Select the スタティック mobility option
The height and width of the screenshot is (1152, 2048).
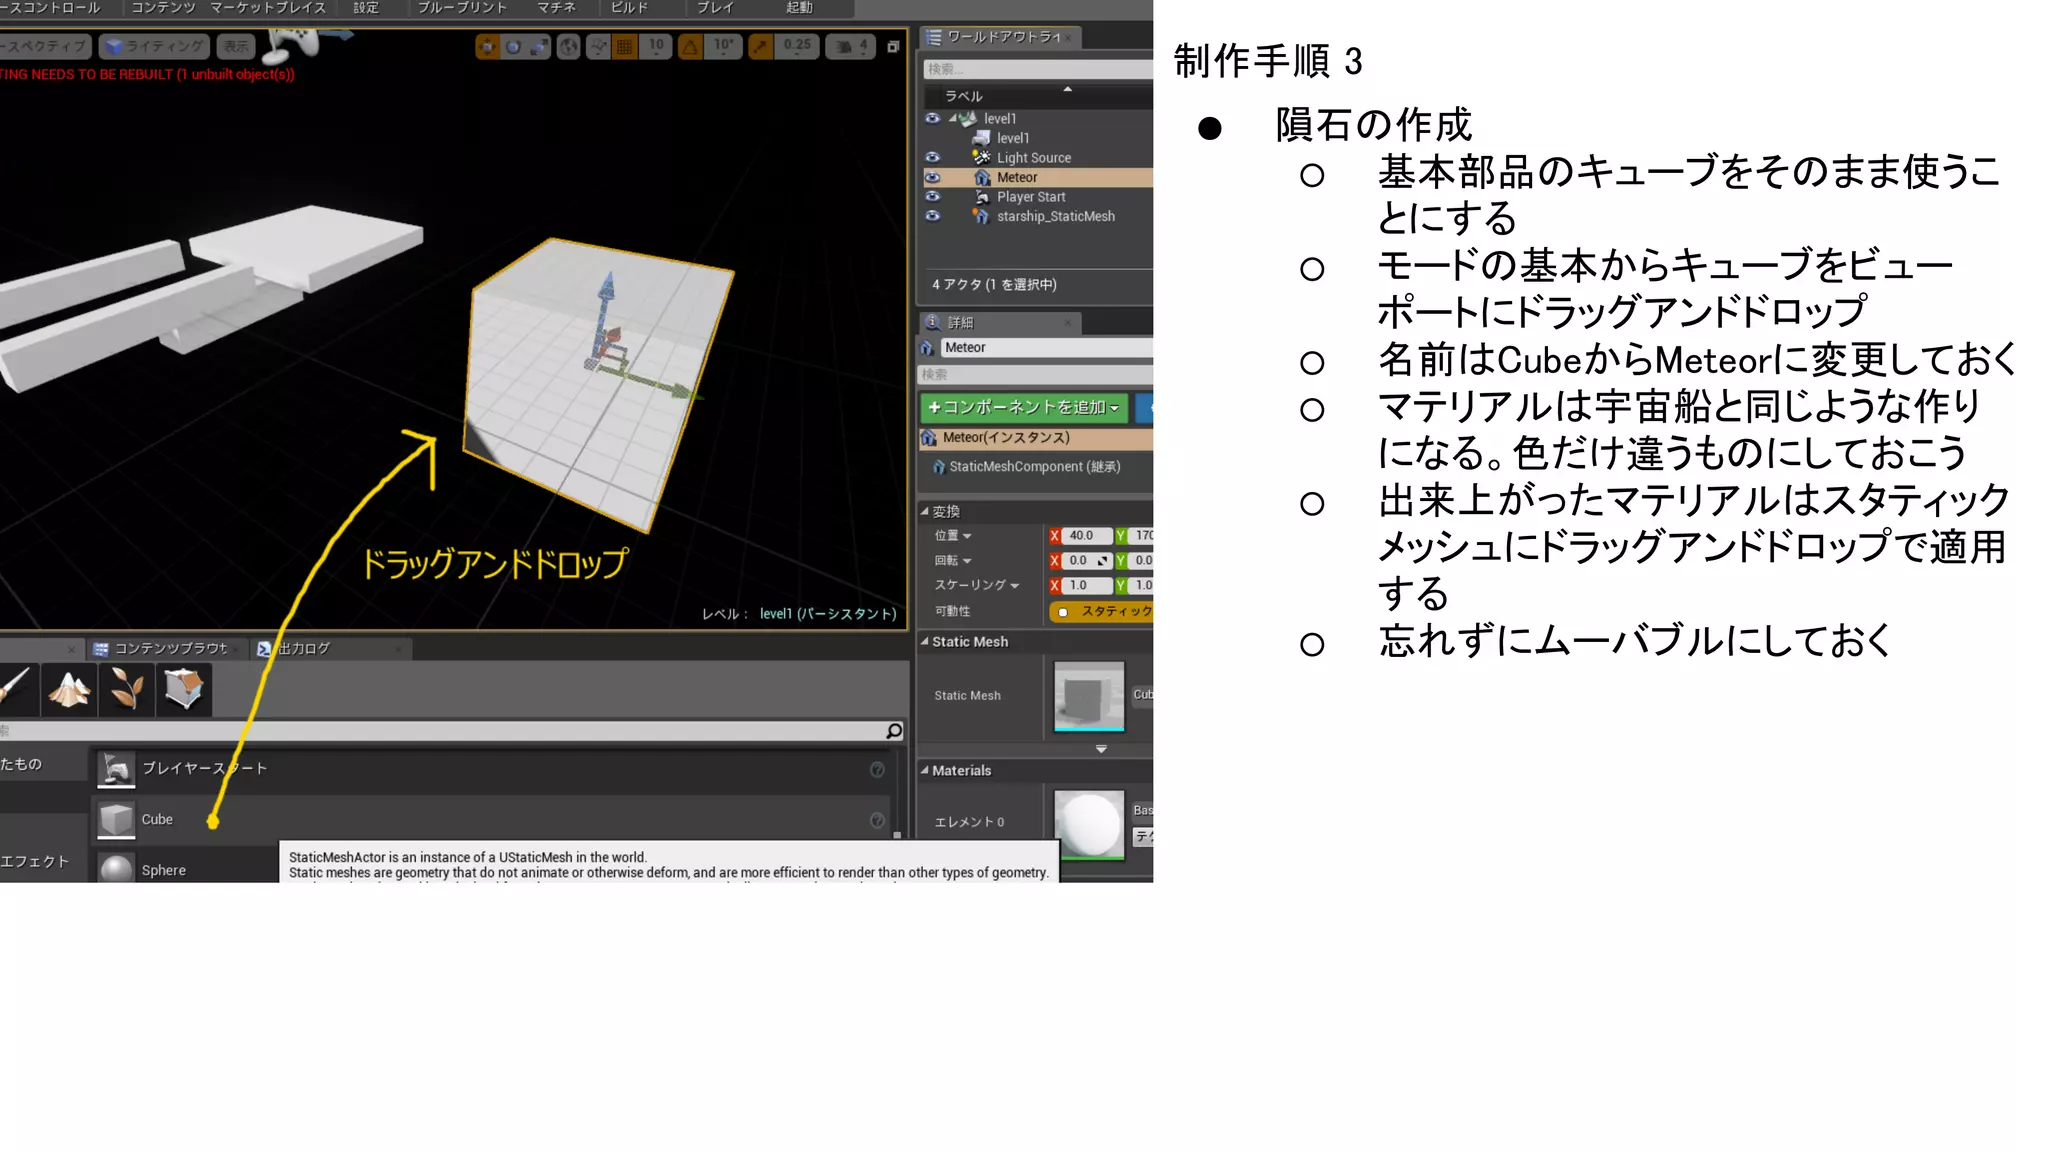pyautogui.click(x=1102, y=611)
